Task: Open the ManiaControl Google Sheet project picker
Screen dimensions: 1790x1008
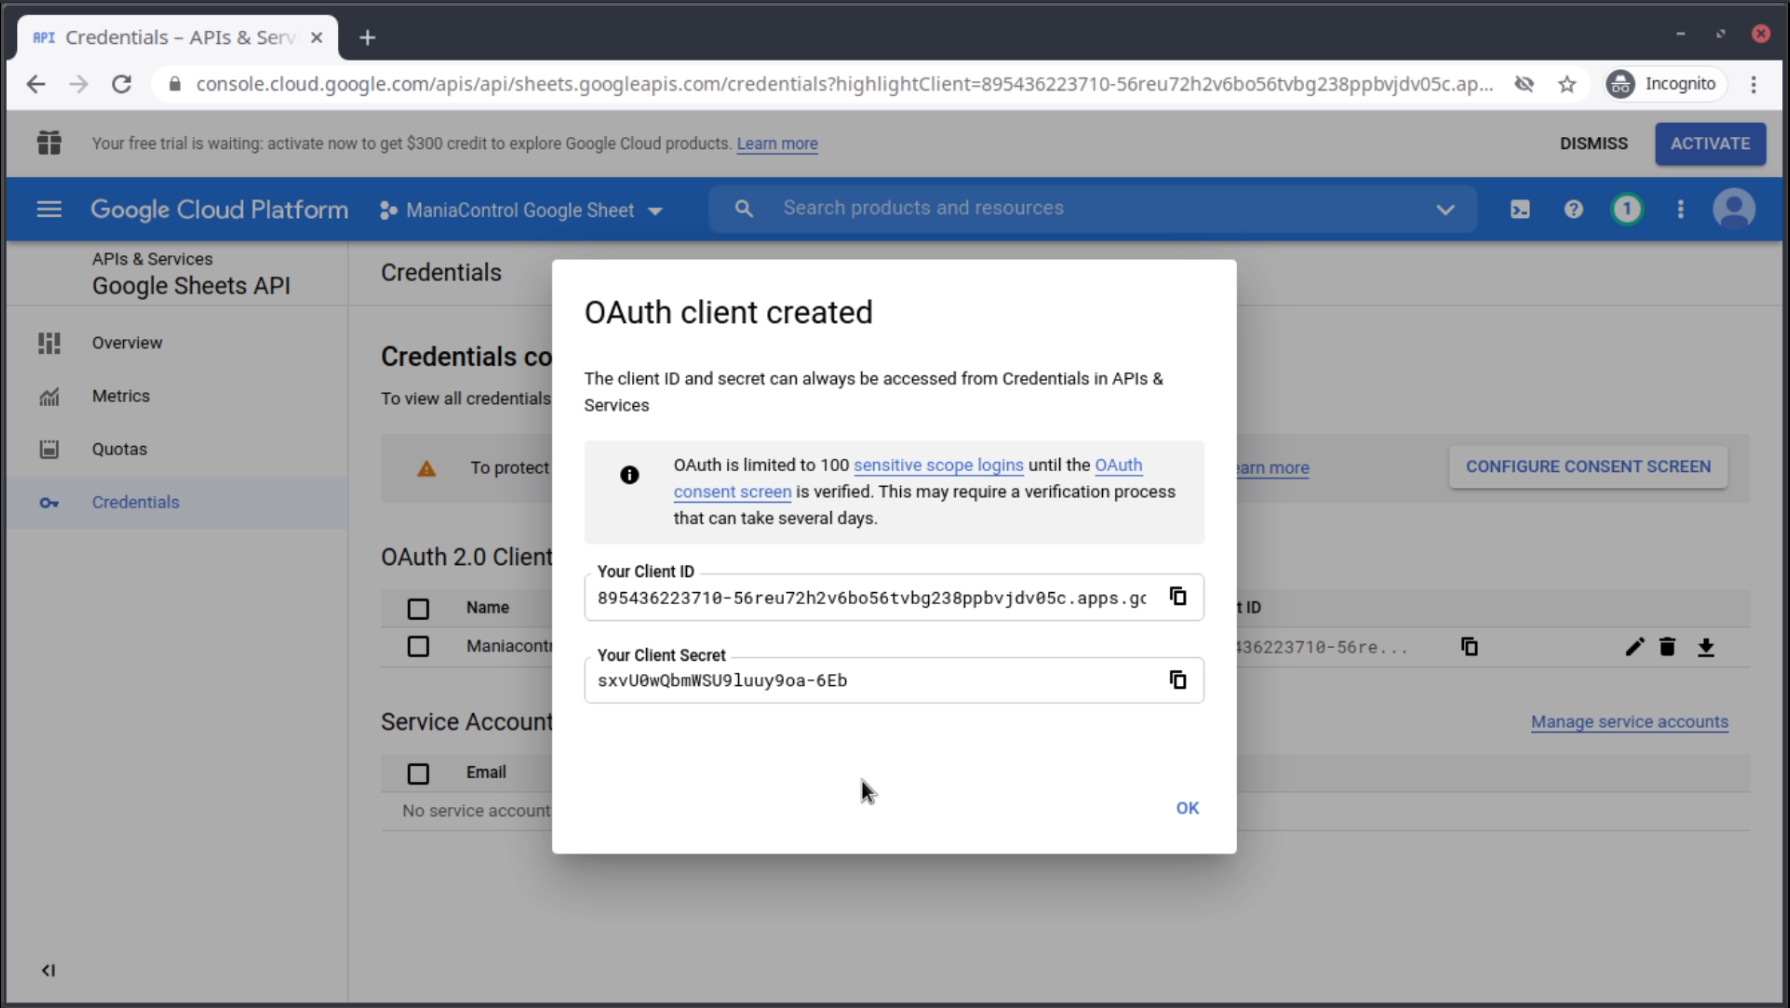Action: (521, 211)
